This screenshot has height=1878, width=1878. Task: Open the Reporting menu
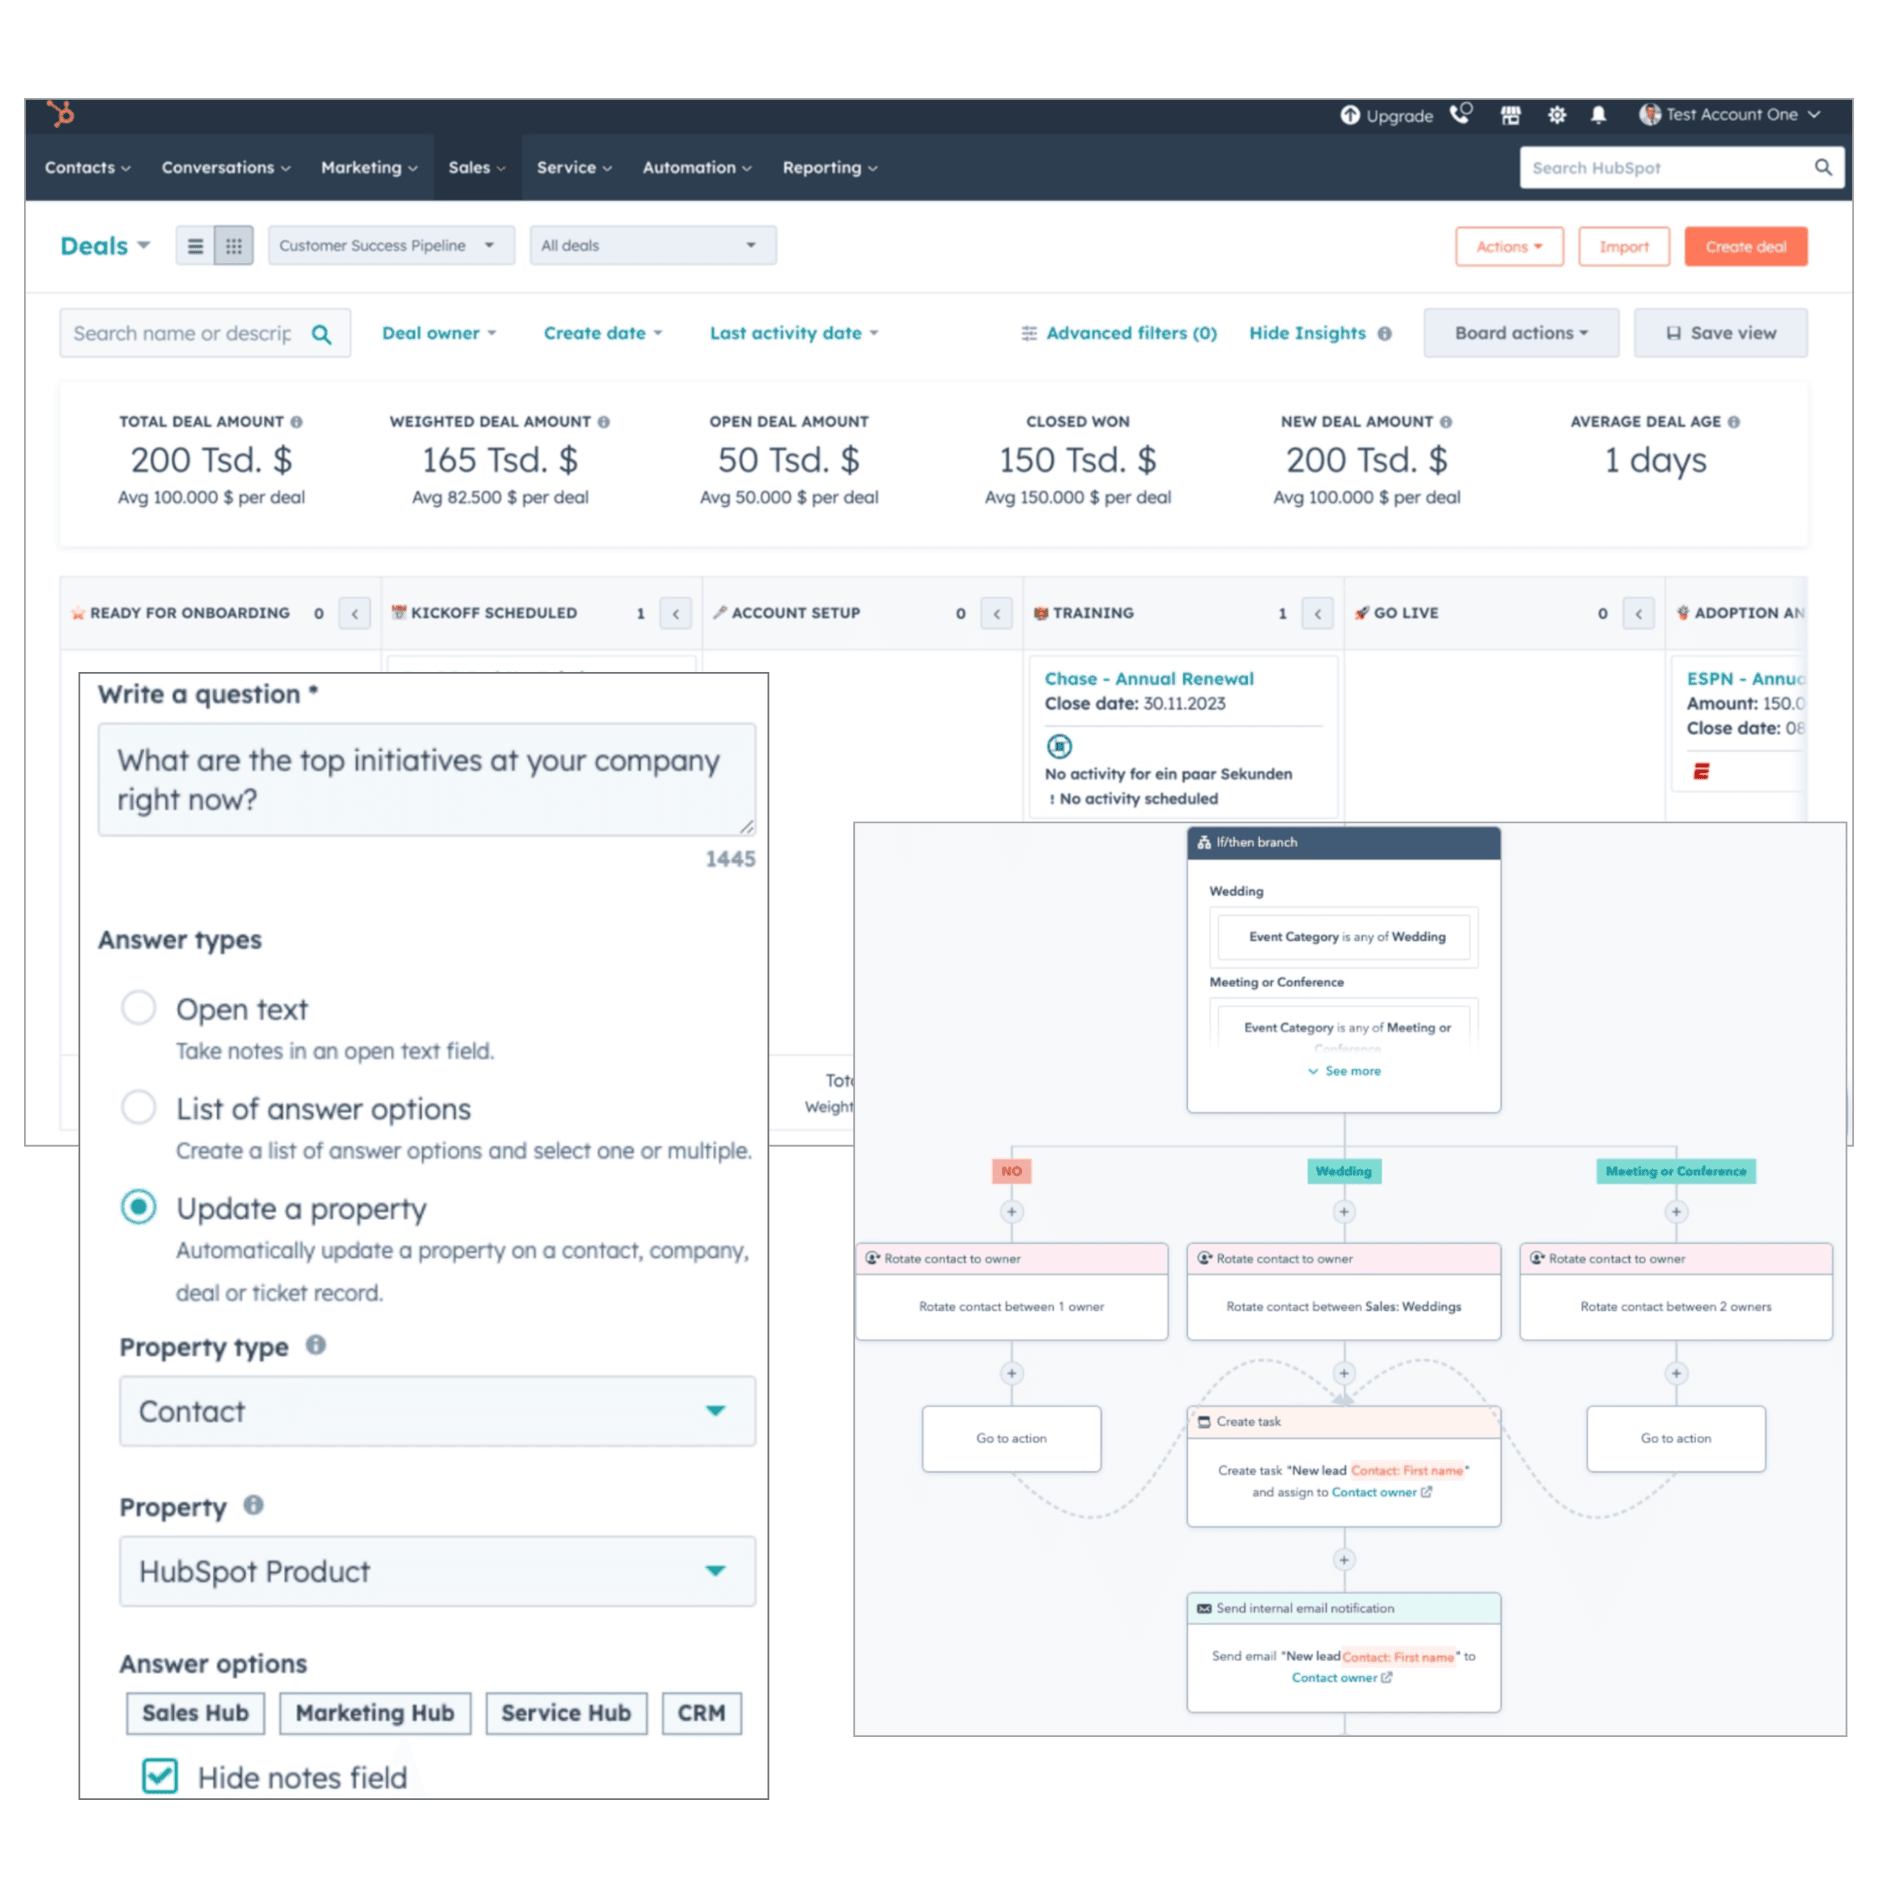pyautogui.click(x=829, y=168)
